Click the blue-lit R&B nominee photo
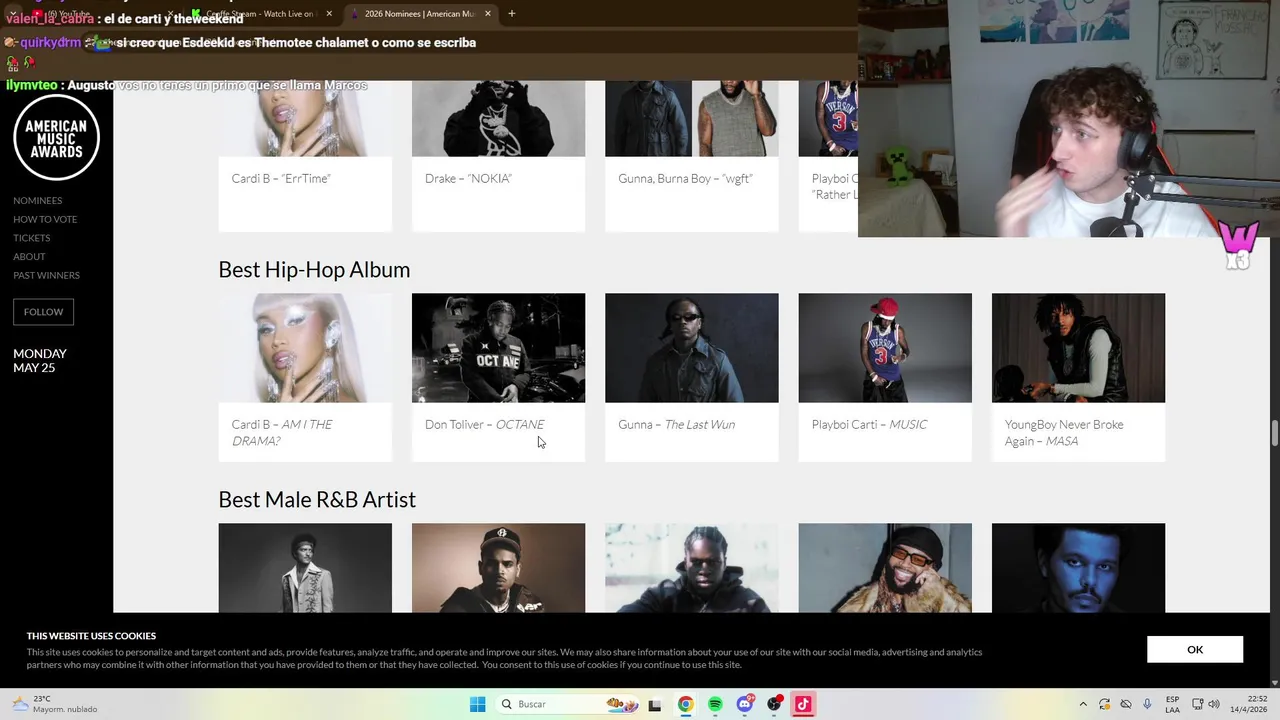Viewport: 1280px width, 720px height. (x=1078, y=568)
